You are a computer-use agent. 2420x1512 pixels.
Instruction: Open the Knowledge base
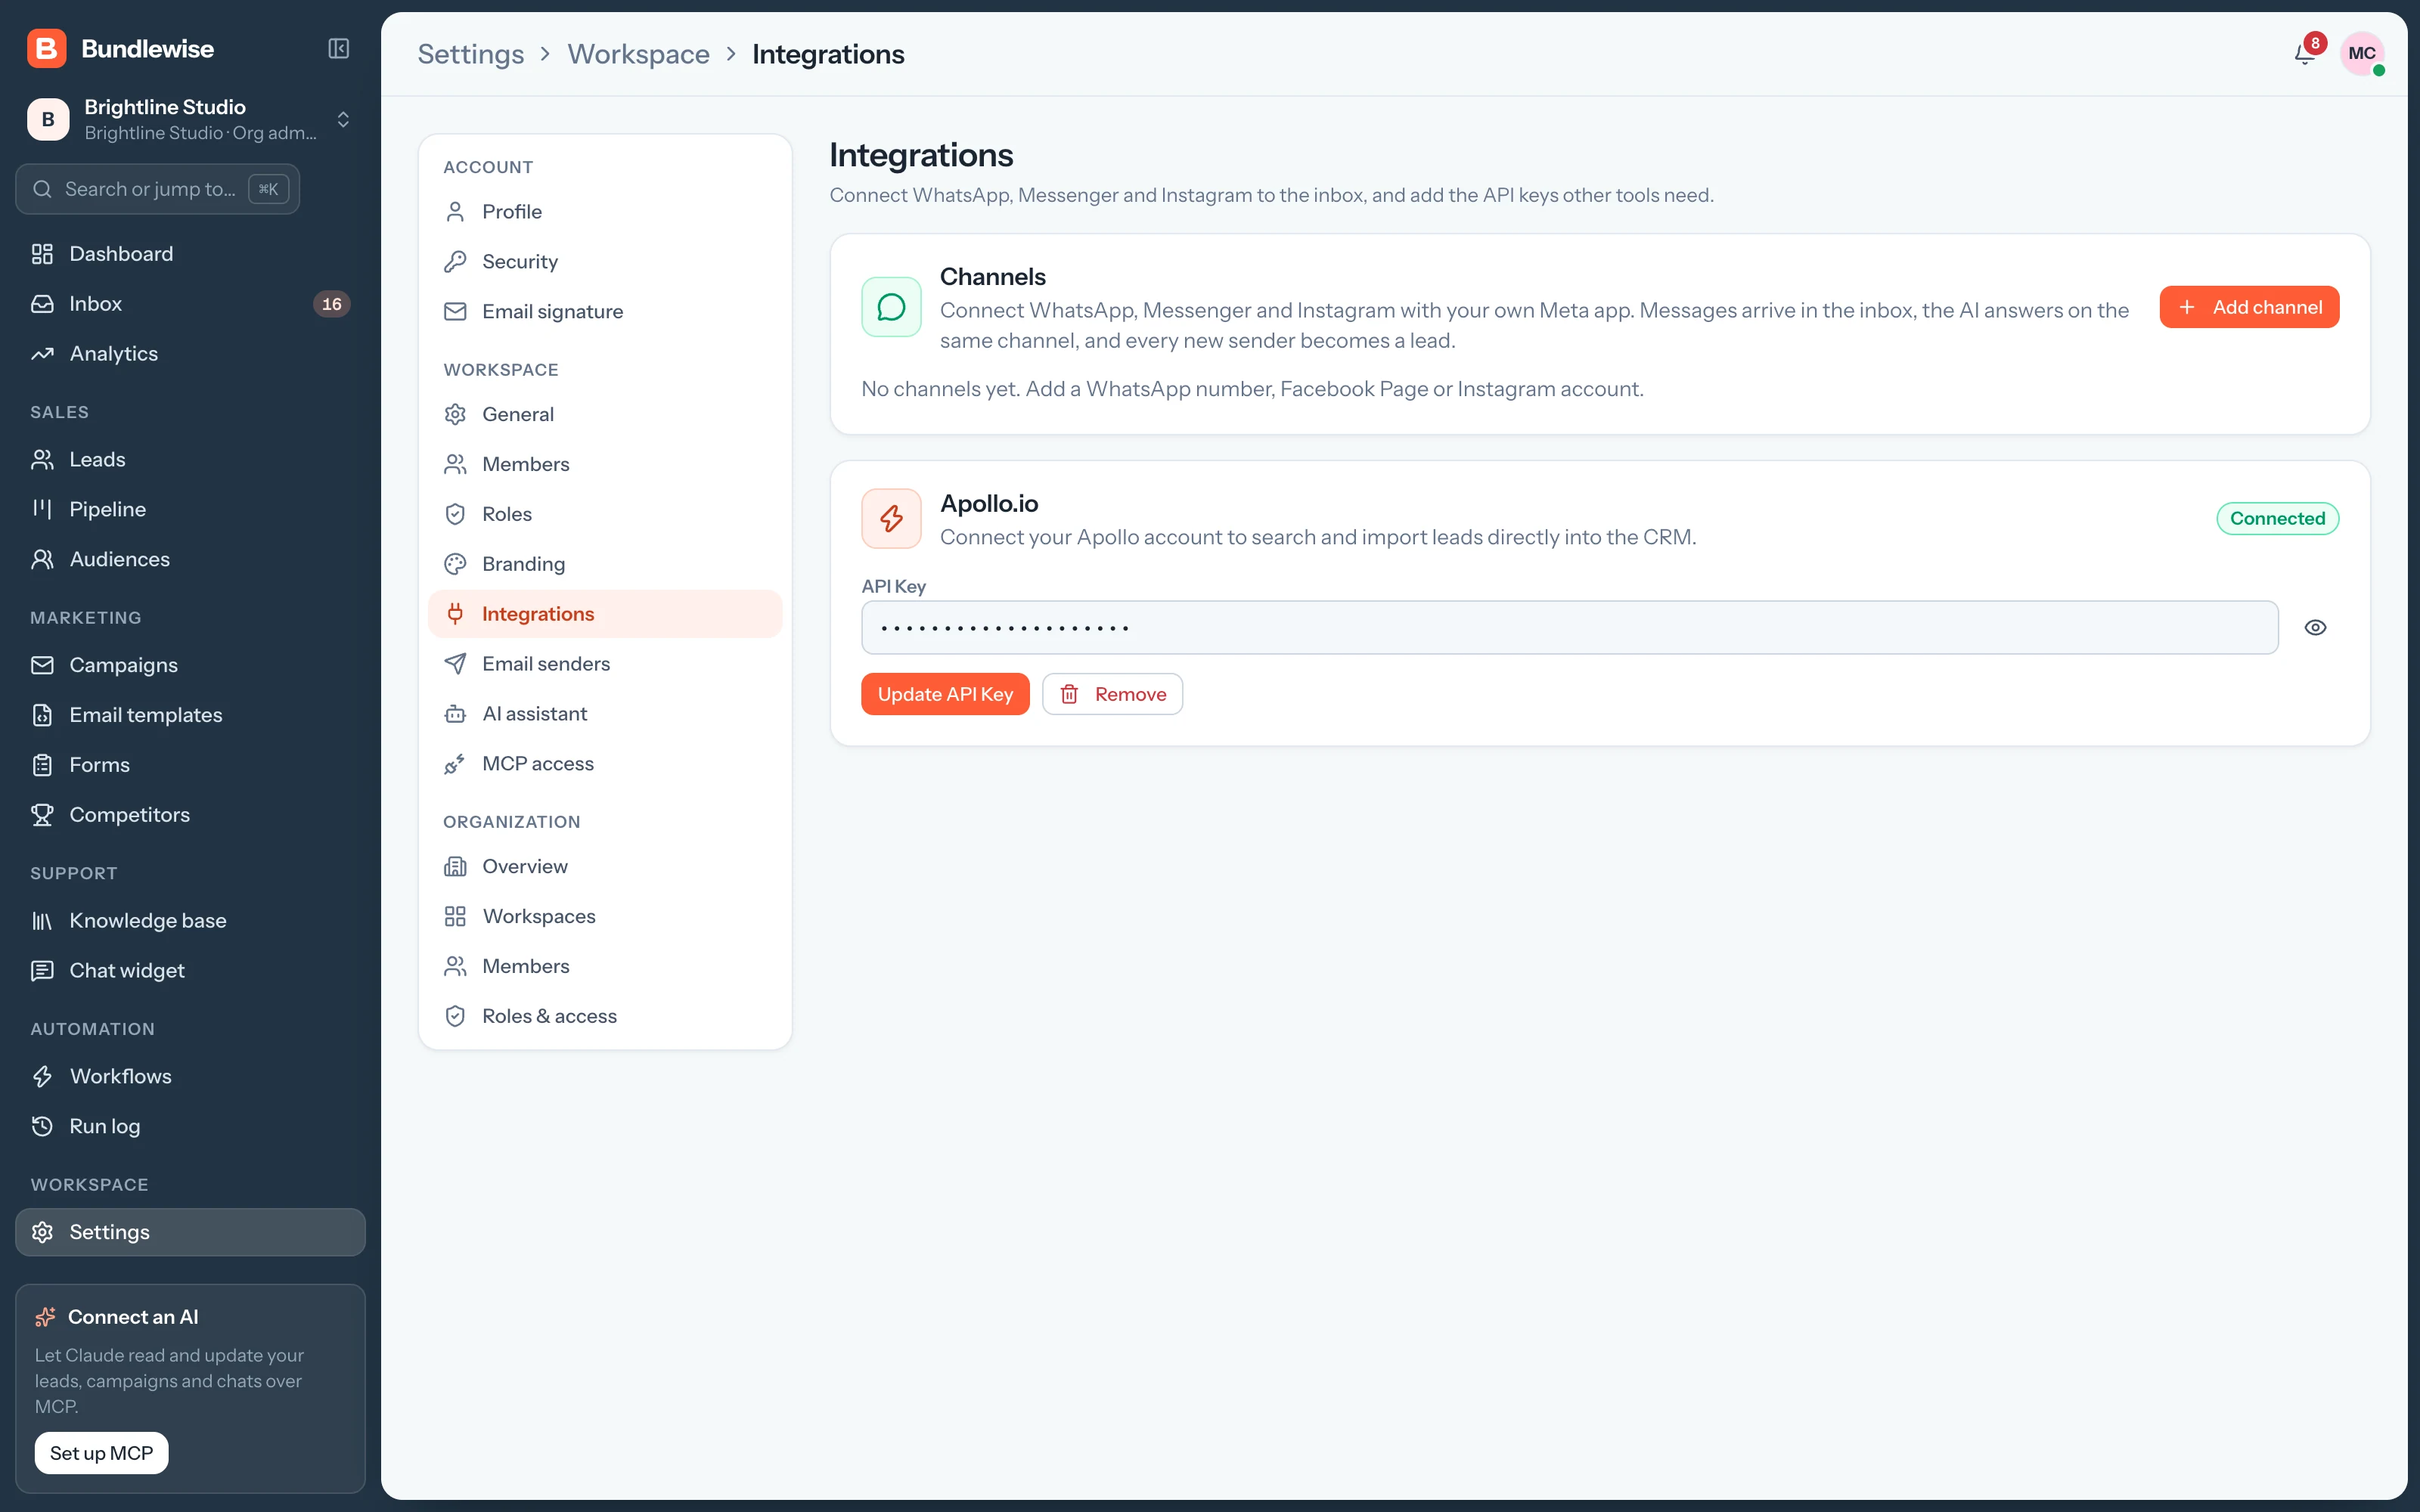click(x=190, y=920)
